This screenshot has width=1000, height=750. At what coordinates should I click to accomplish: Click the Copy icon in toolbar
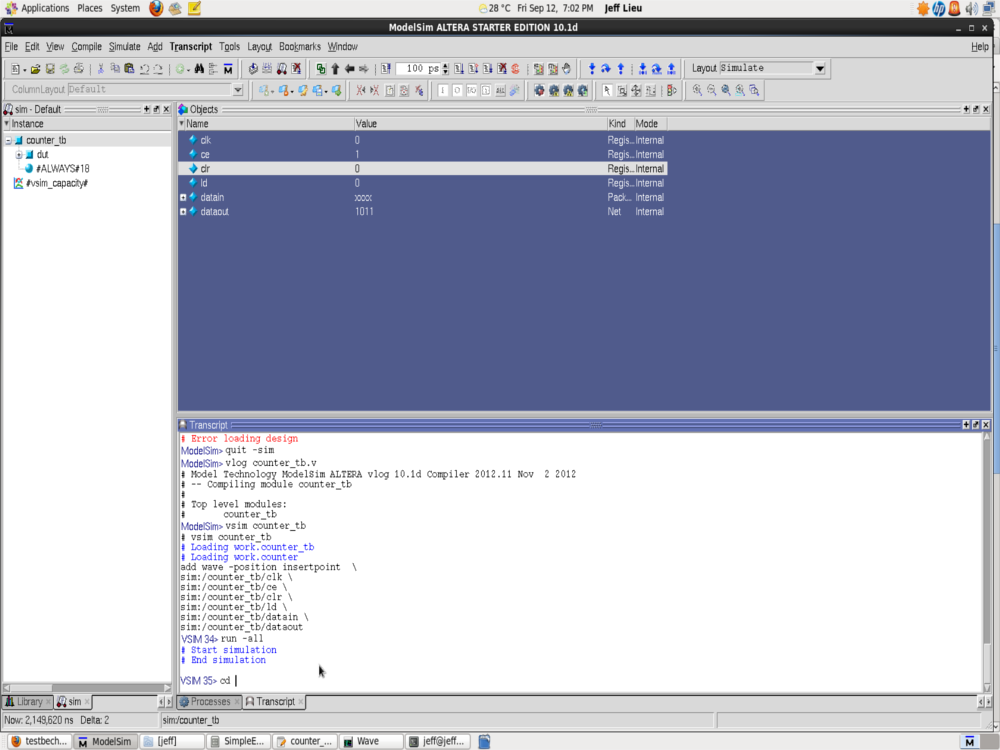click(115, 69)
